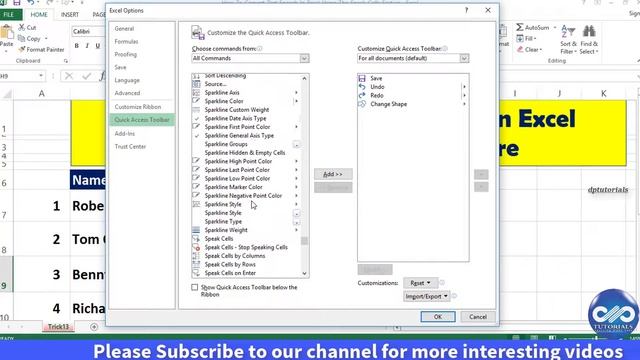Click the Sparkline Color icon
The height and width of the screenshot is (360, 640).
click(x=196, y=101)
